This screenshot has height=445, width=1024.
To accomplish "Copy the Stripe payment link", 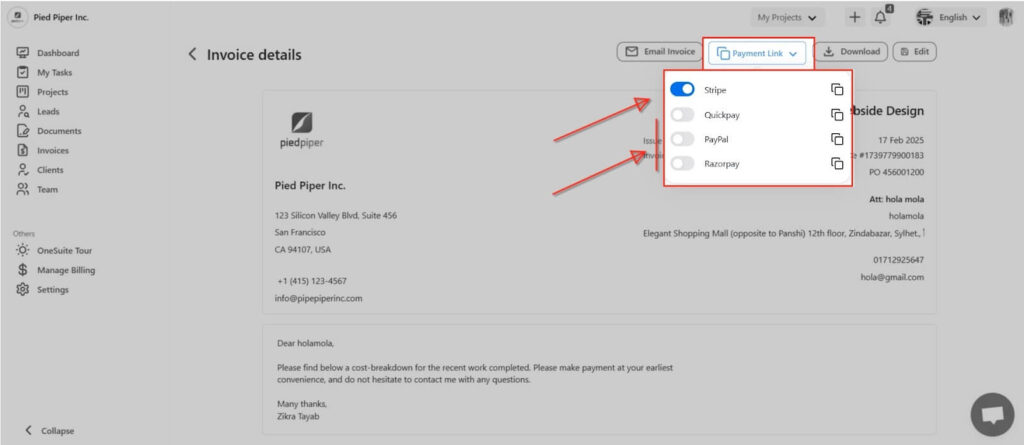I will click(837, 90).
